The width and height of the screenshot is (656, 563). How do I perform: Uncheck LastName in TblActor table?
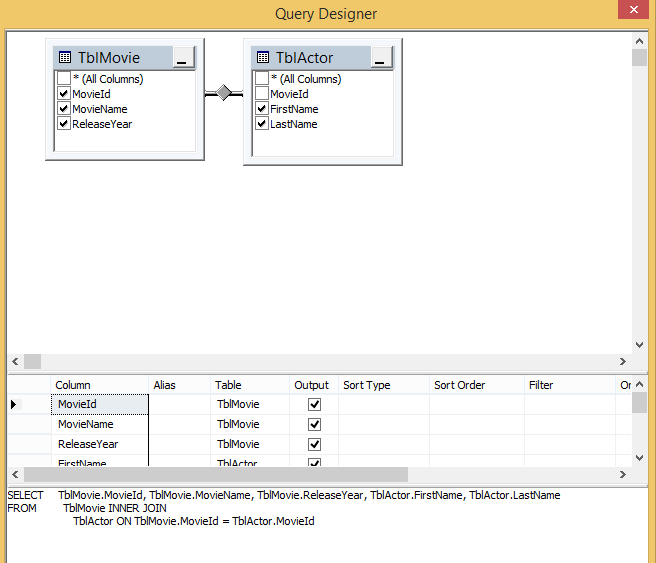point(261,124)
